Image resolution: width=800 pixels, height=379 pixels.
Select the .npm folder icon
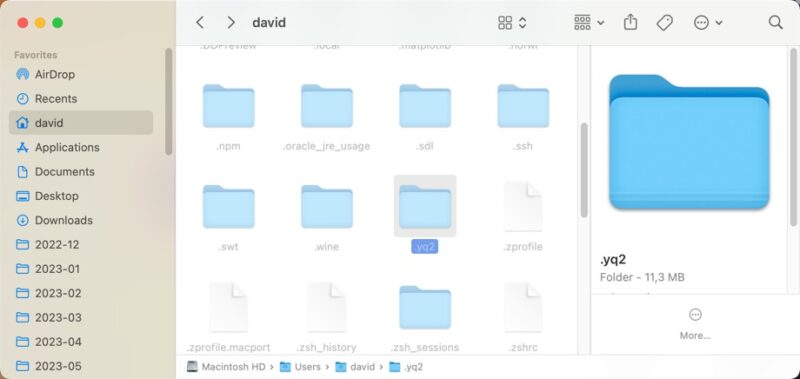tap(228, 106)
